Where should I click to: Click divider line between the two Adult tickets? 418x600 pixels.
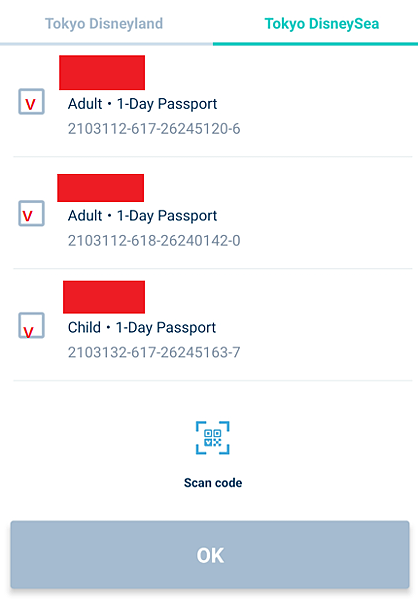213,157
